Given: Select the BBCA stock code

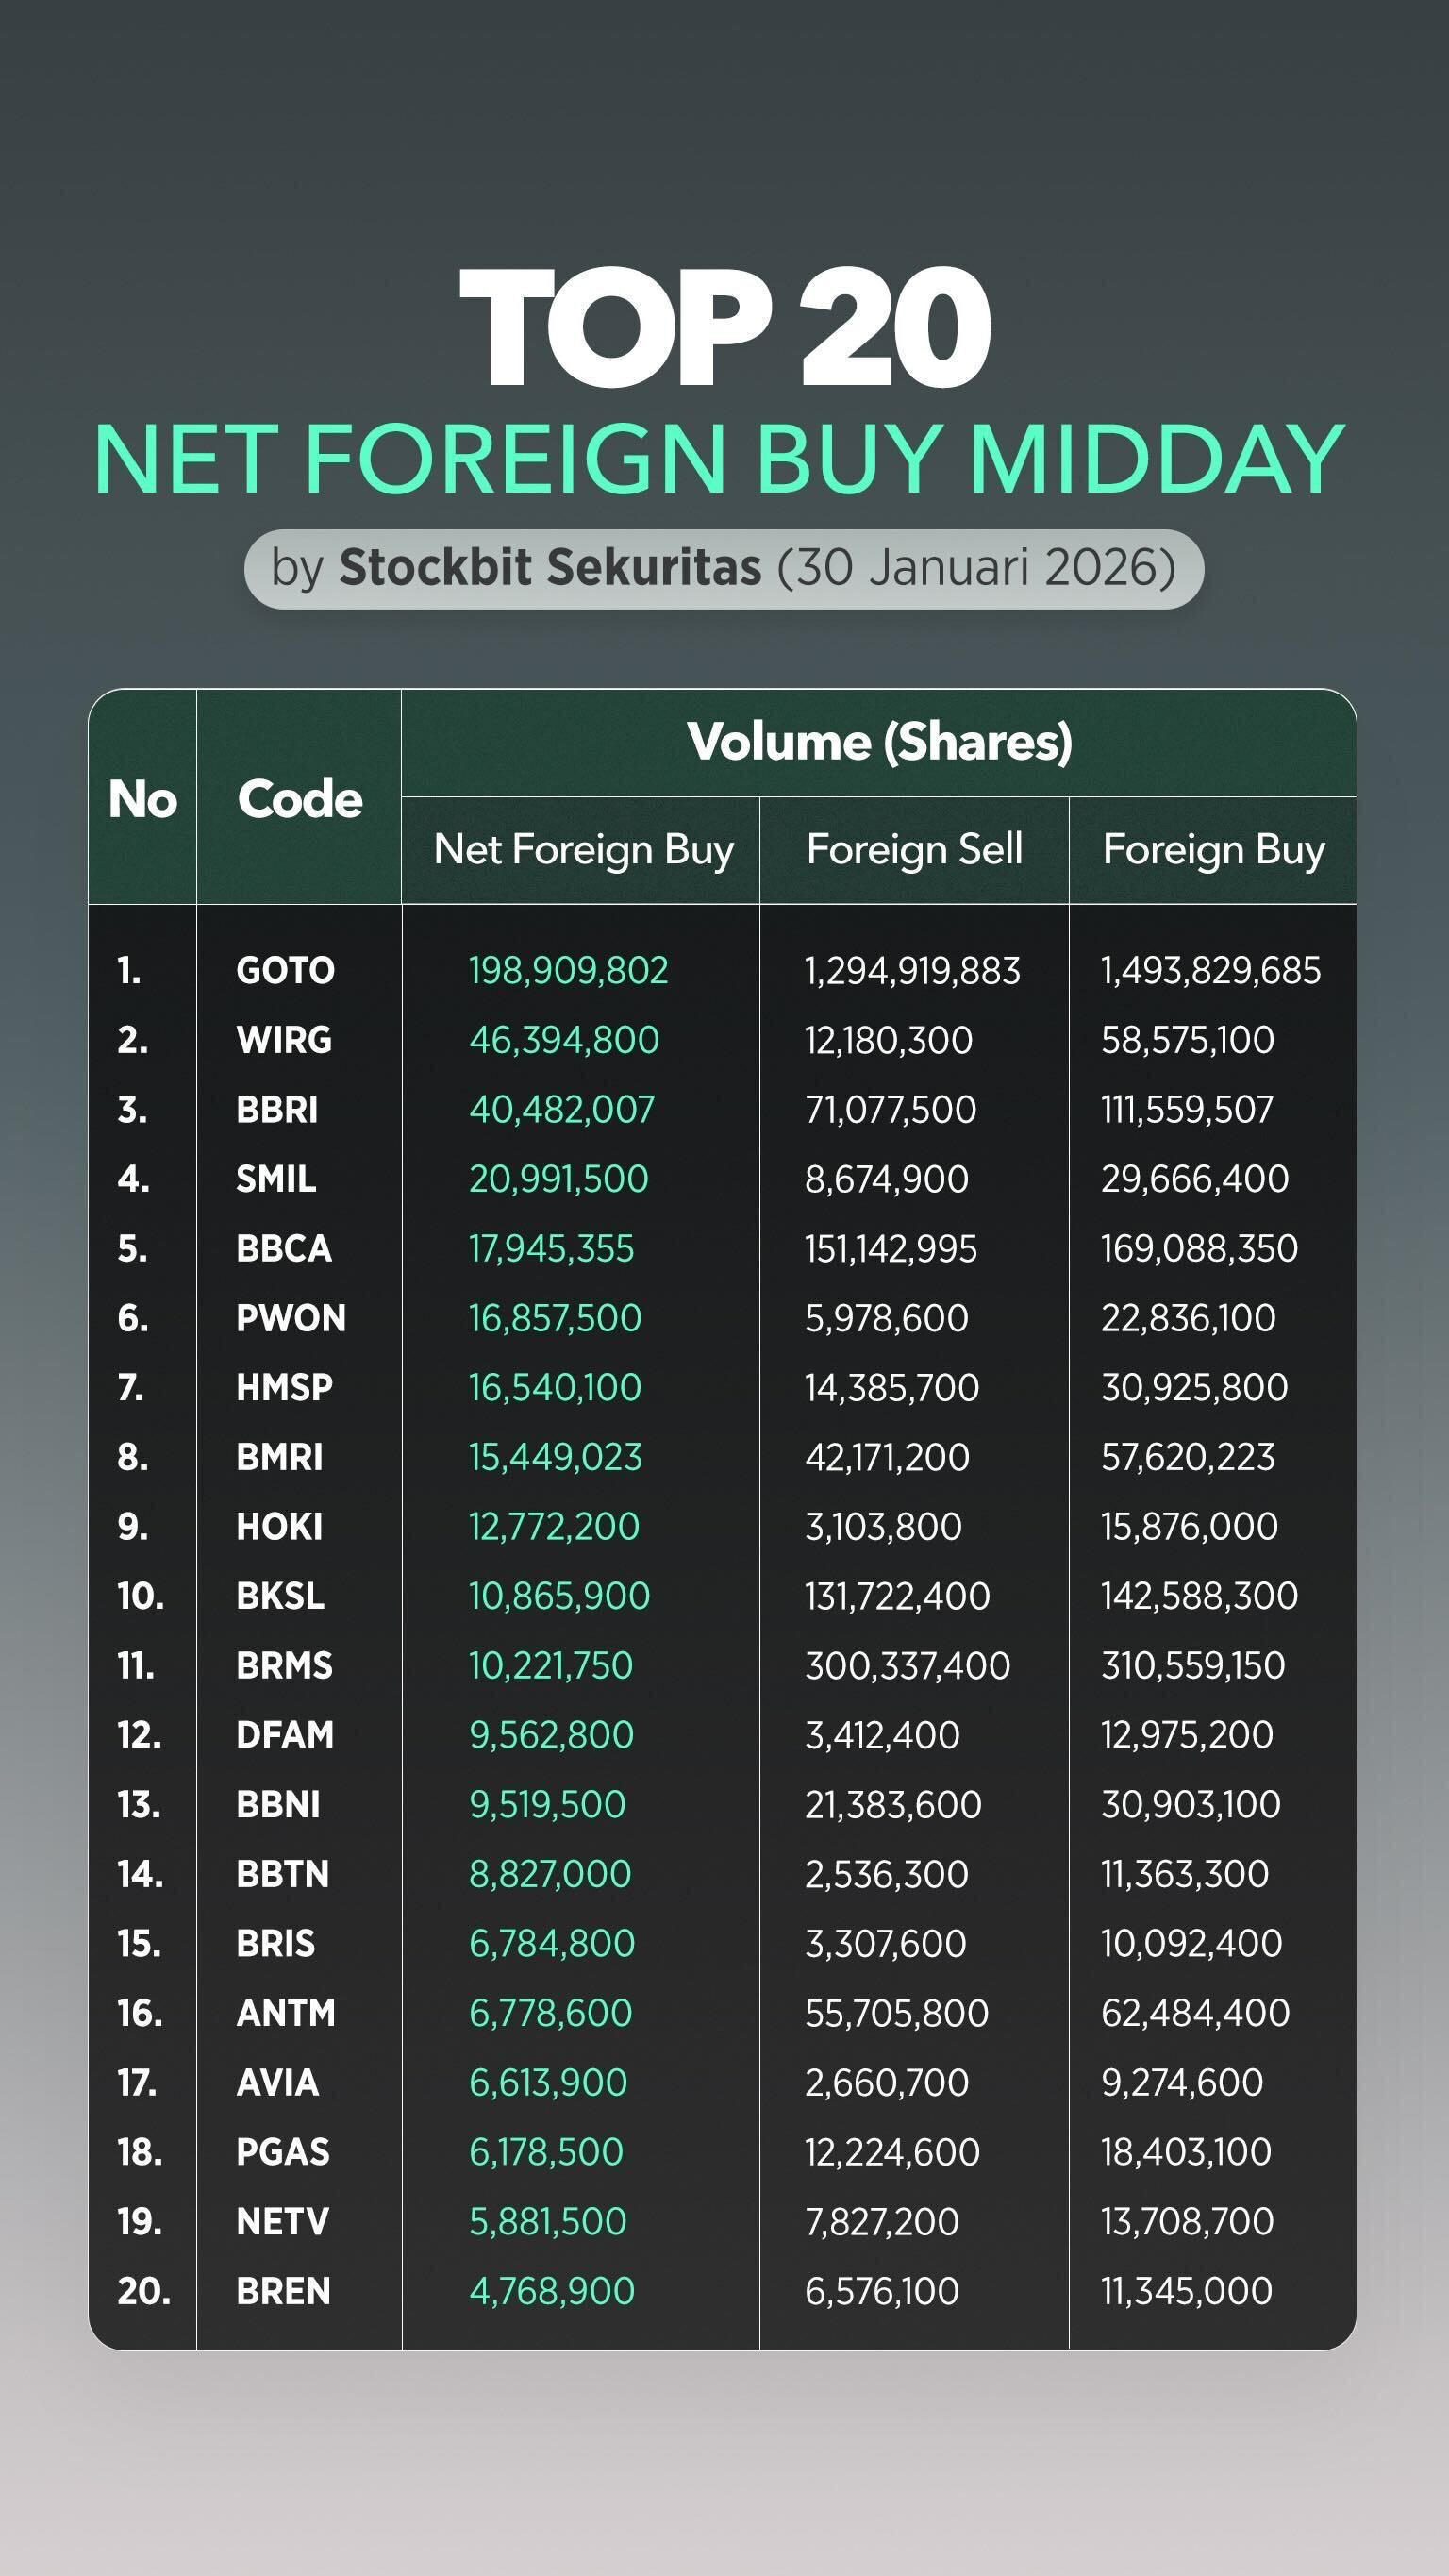Looking at the screenshot, I should pyautogui.click(x=283, y=1248).
